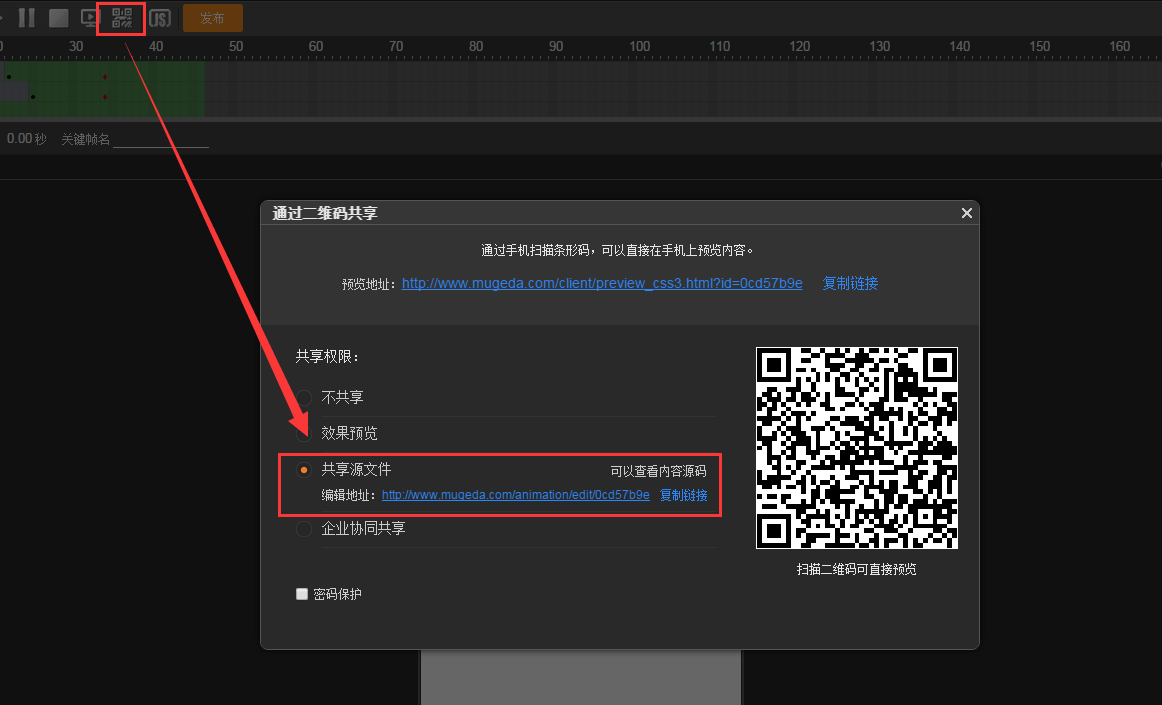Image resolution: width=1162 pixels, height=705 pixels.
Task: Click frame 60 on the timeline ruler
Action: pyautogui.click(x=316, y=46)
